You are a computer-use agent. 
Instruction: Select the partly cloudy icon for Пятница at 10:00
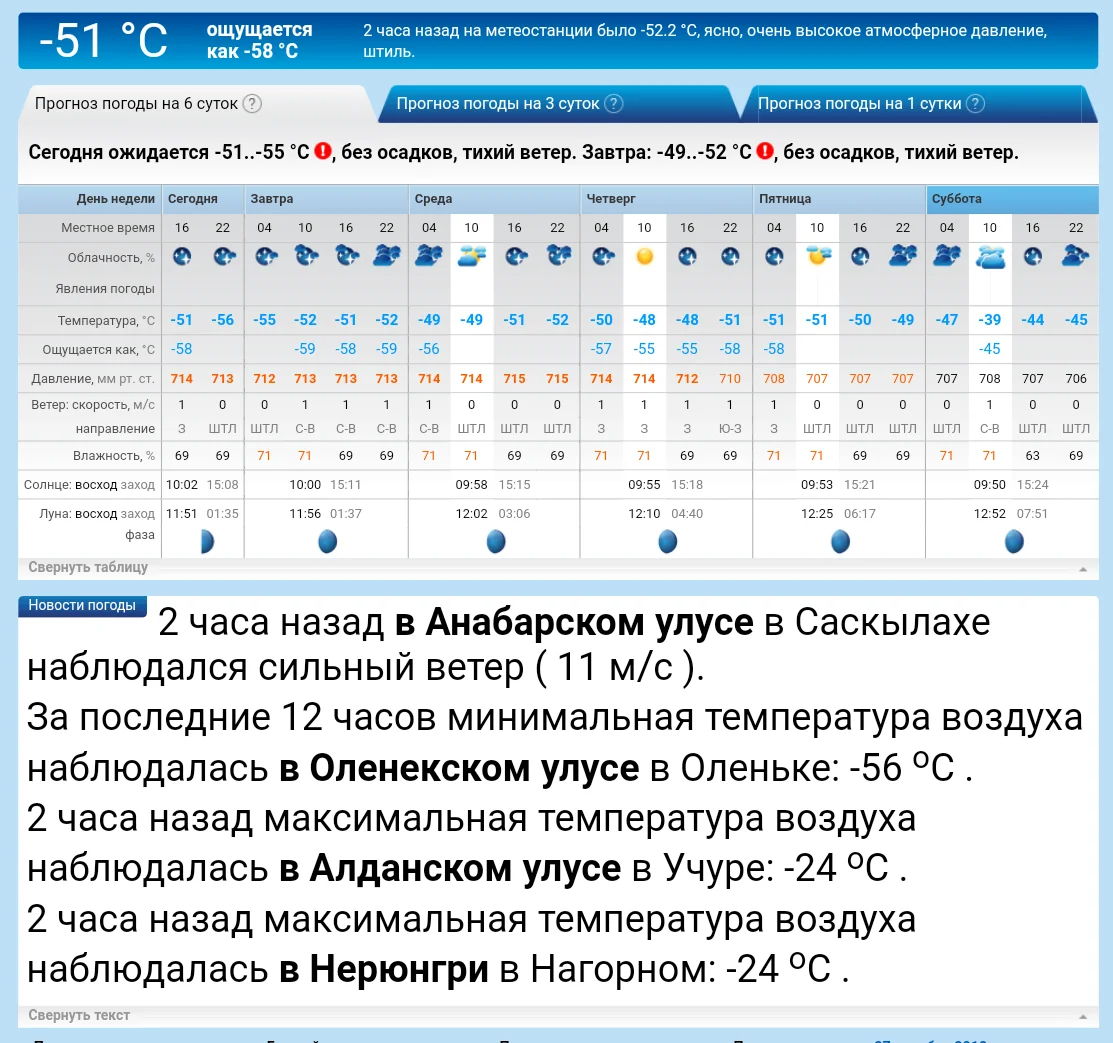tap(817, 256)
